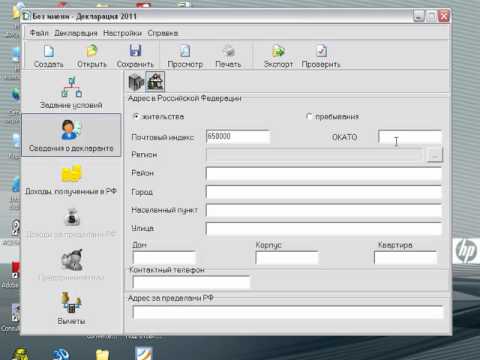This screenshot has height=360, width=480.
Task: Click the Контактный телефон field
Action: (191, 282)
